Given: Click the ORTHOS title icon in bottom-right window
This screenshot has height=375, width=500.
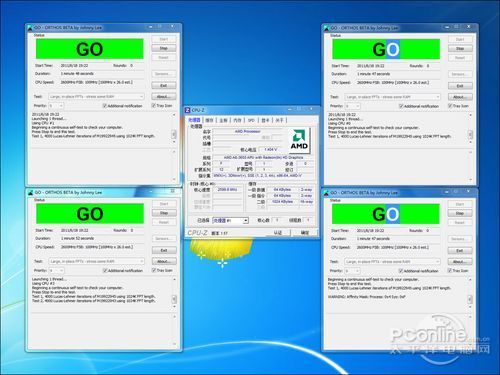Looking at the screenshot, I should pos(327,193).
